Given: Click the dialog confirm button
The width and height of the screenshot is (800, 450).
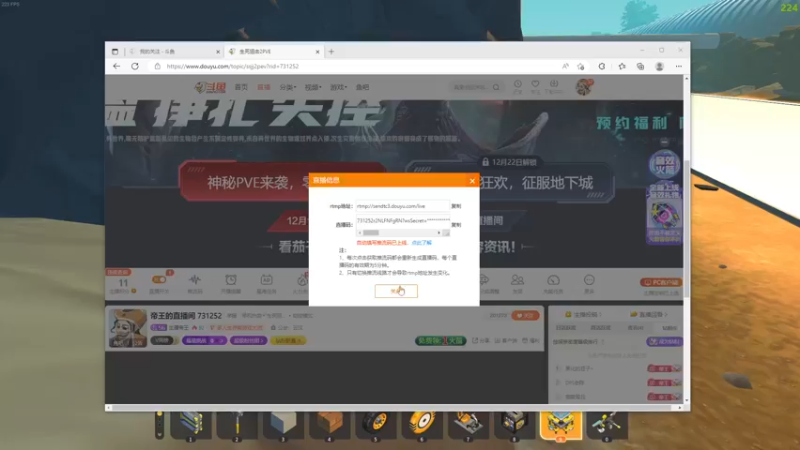Looking at the screenshot, I should [x=396, y=291].
